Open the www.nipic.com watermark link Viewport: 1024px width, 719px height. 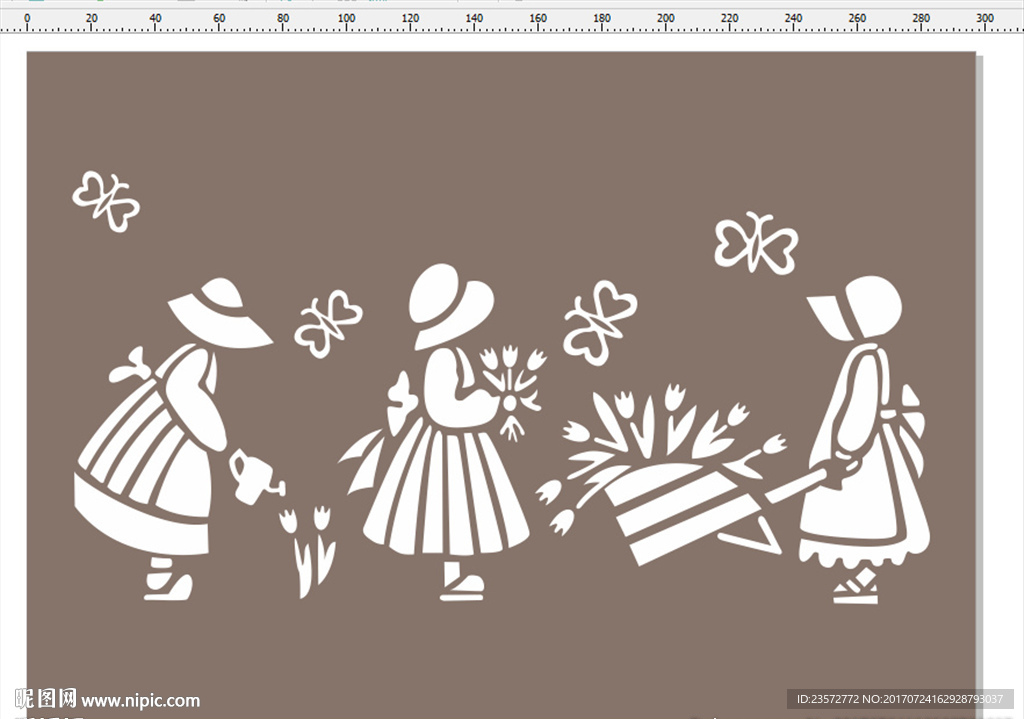pos(140,700)
